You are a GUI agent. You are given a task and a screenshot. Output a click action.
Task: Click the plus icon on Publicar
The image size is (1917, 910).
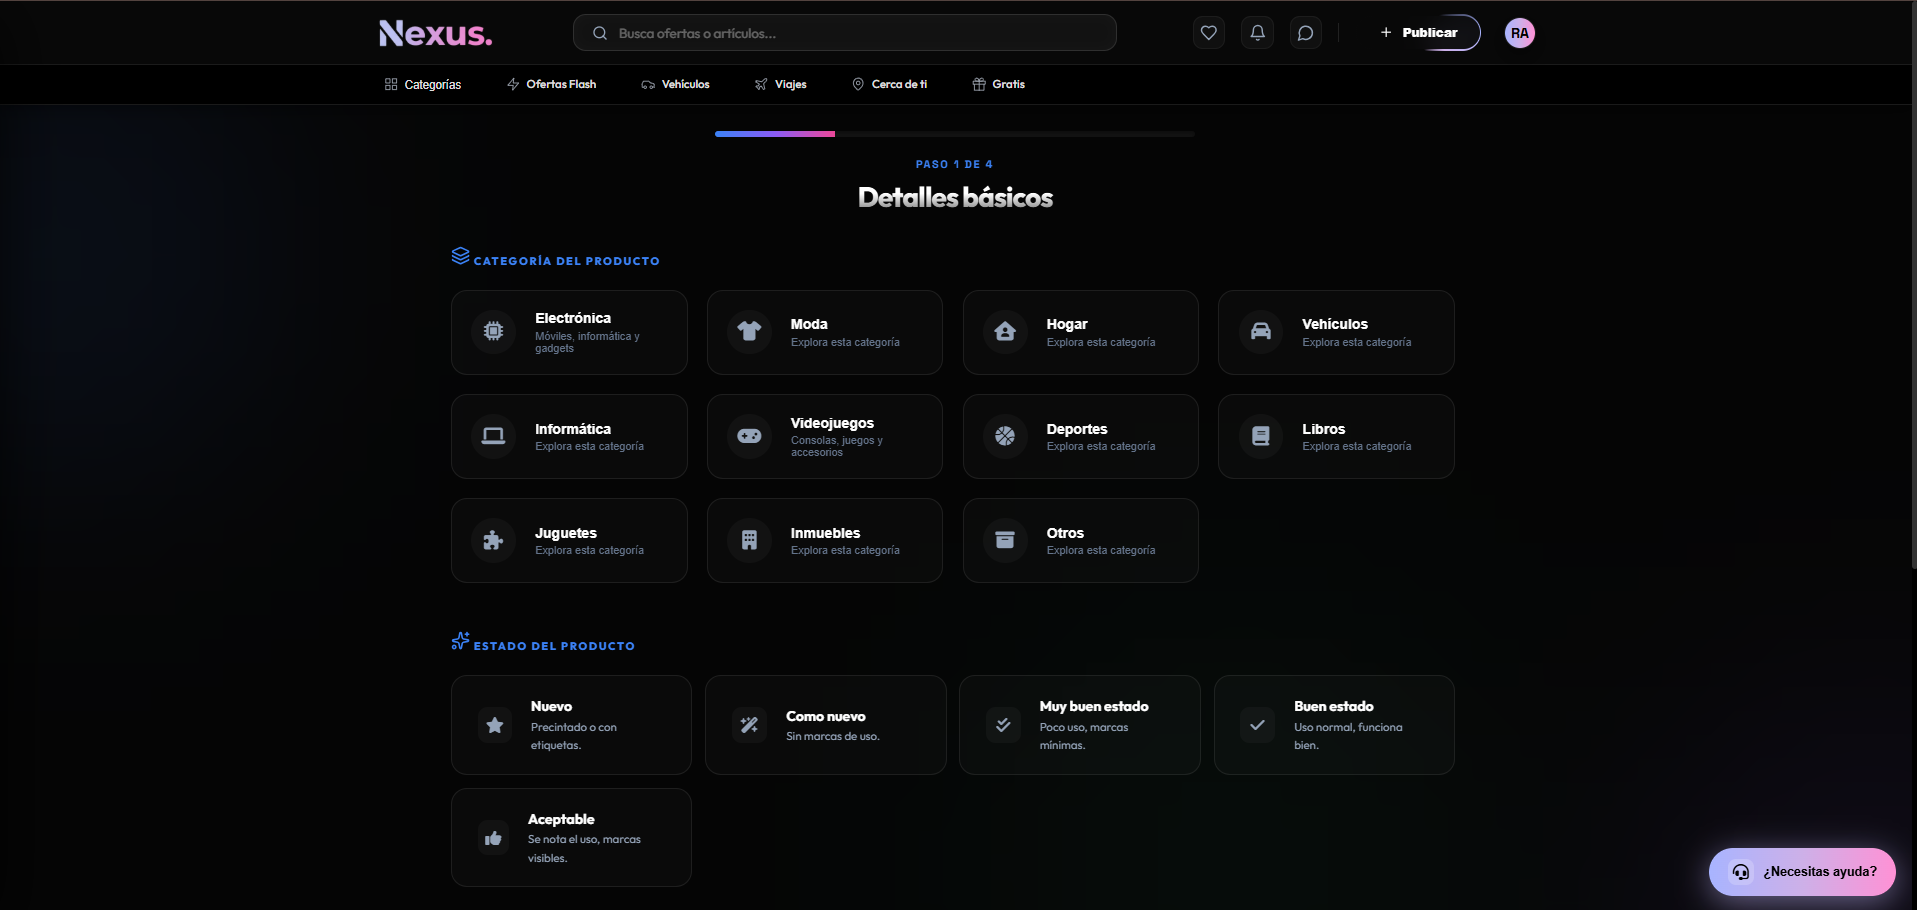(x=1386, y=33)
